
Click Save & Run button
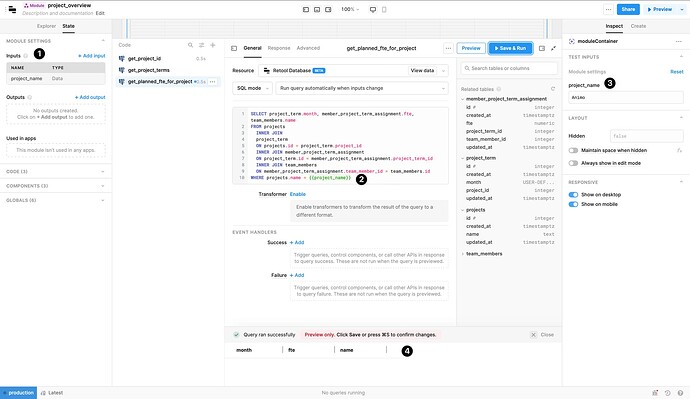[510, 48]
